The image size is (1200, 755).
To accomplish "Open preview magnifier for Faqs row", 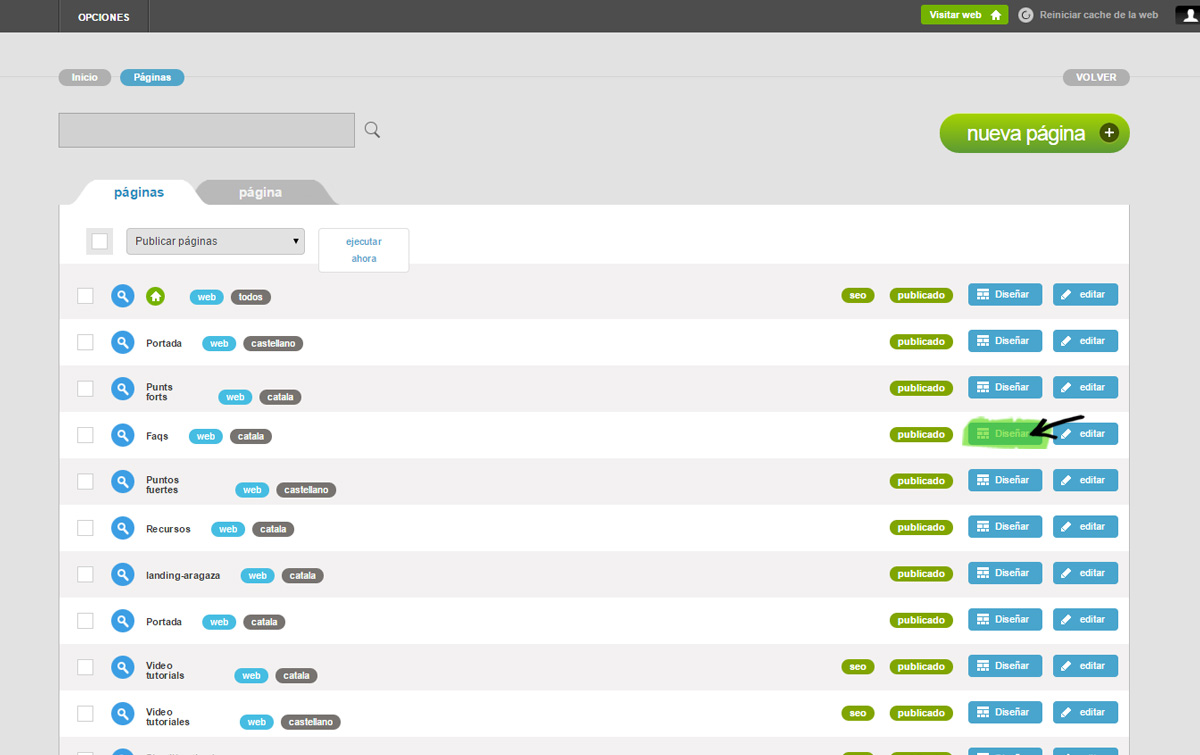I will coord(122,436).
